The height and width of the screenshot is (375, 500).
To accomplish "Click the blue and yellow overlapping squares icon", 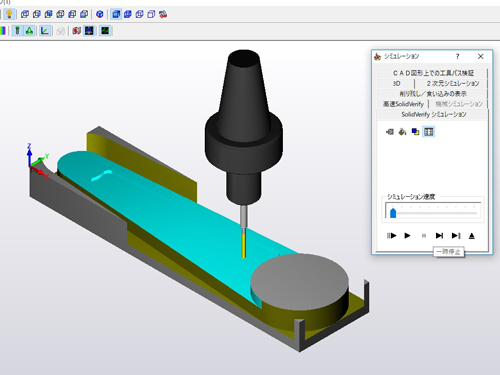I will point(415,132).
